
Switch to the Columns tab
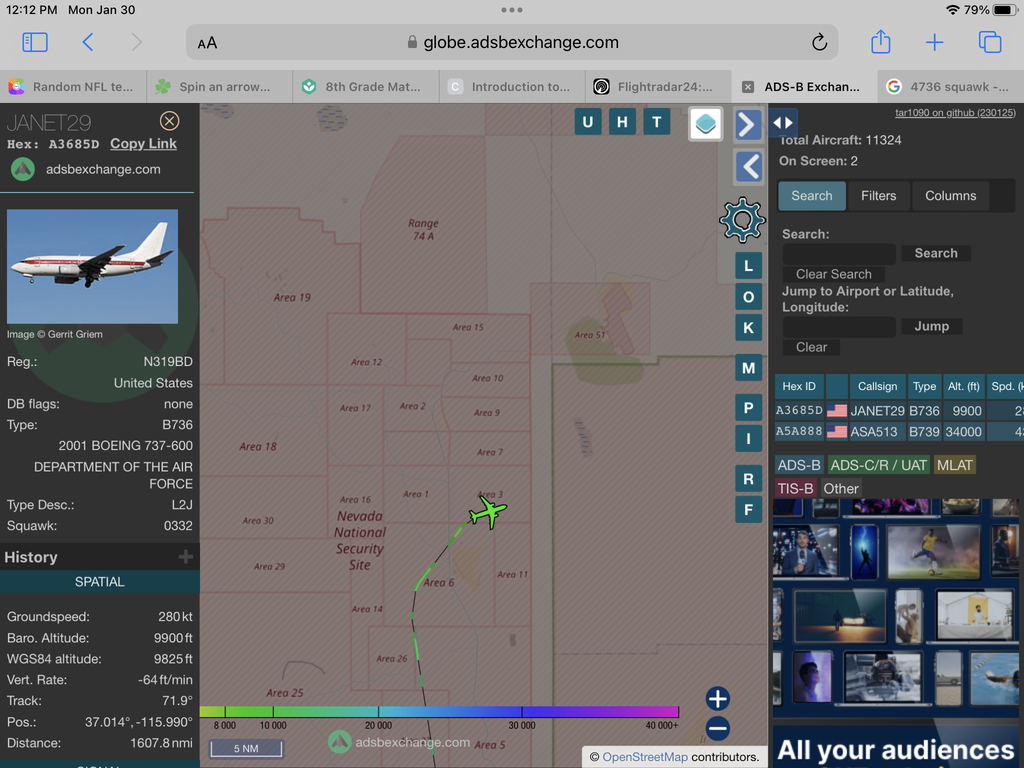(x=950, y=196)
